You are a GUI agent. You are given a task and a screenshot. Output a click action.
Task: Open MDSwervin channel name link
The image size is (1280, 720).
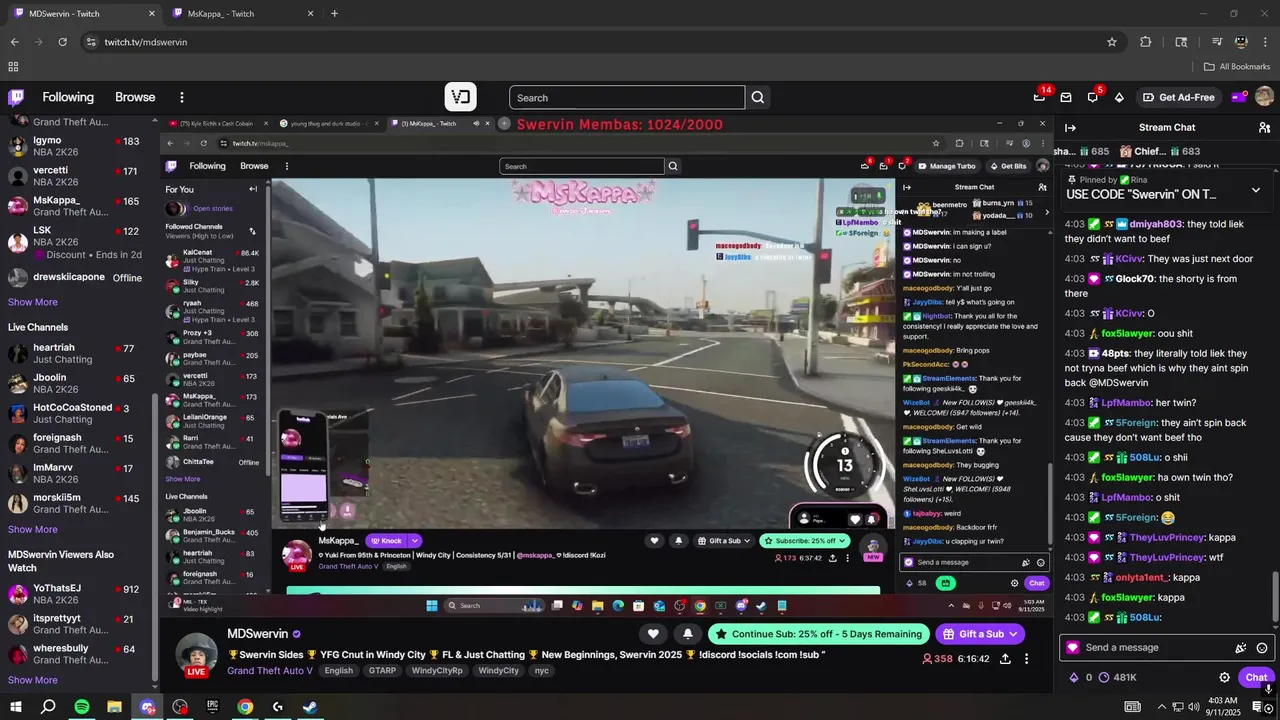(257, 634)
